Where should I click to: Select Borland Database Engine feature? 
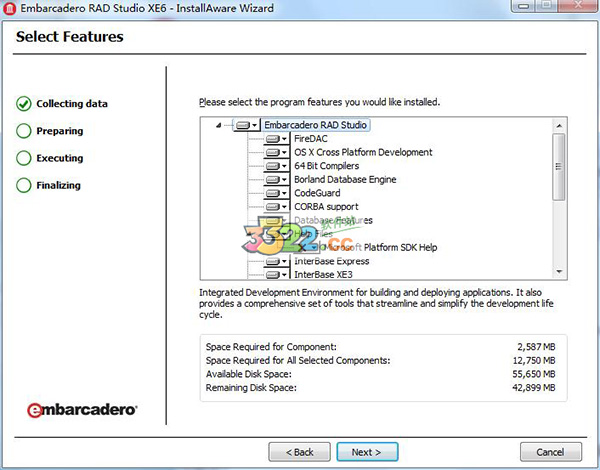click(345, 180)
